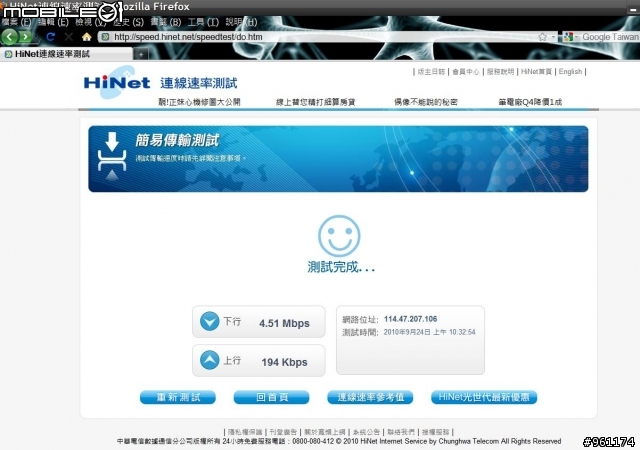The width and height of the screenshot is (640, 450).
Task: Click the transfer test arrows icon in banner
Action: click(x=112, y=156)
